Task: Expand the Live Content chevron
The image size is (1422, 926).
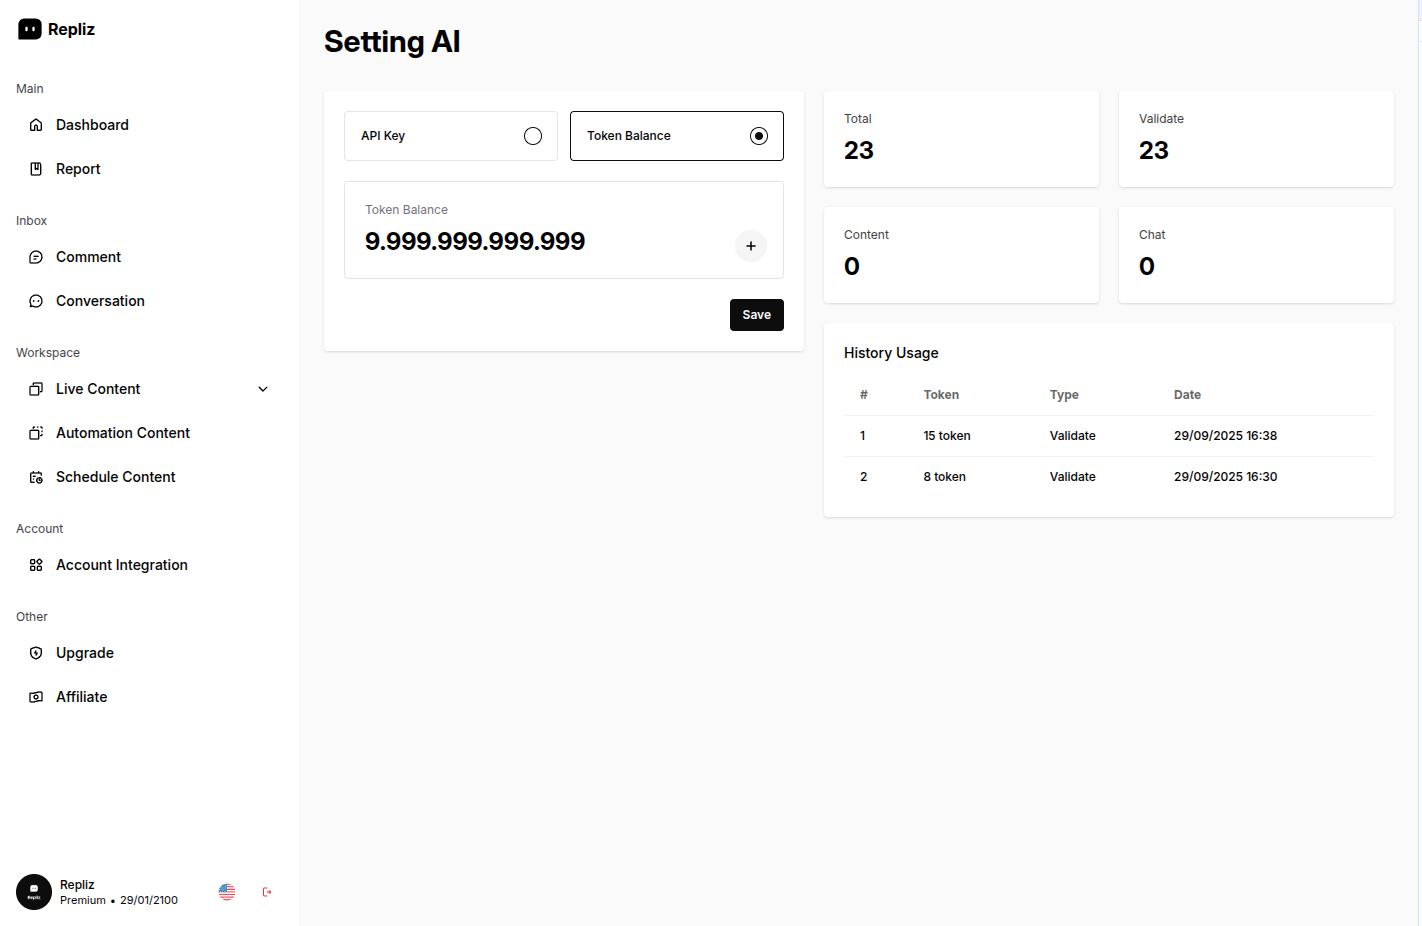Action: click(x=263, y=389)
